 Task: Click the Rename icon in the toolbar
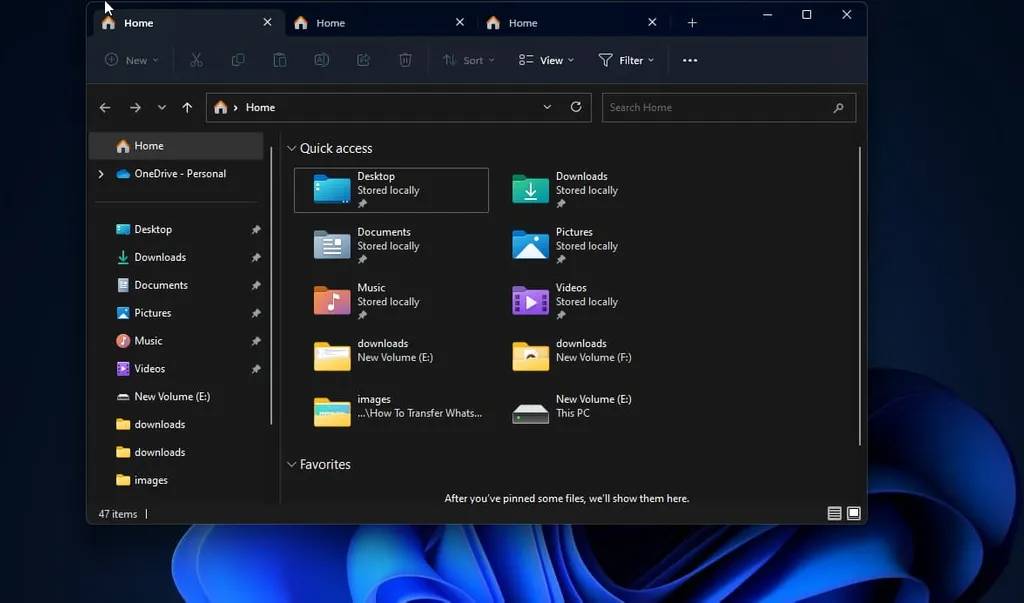(x=321, y=60)
